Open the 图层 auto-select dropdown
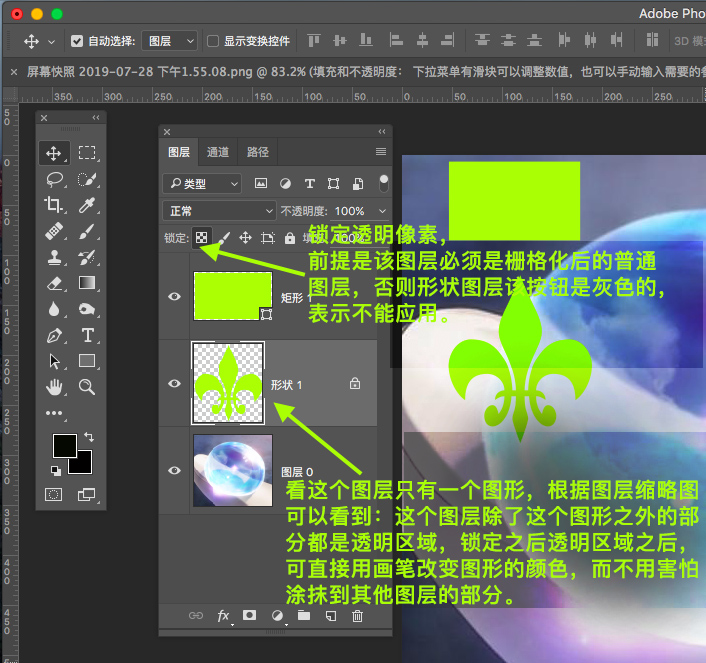This screenshot has width=706, height=663. pyautogui.click(x=170, y=41)
